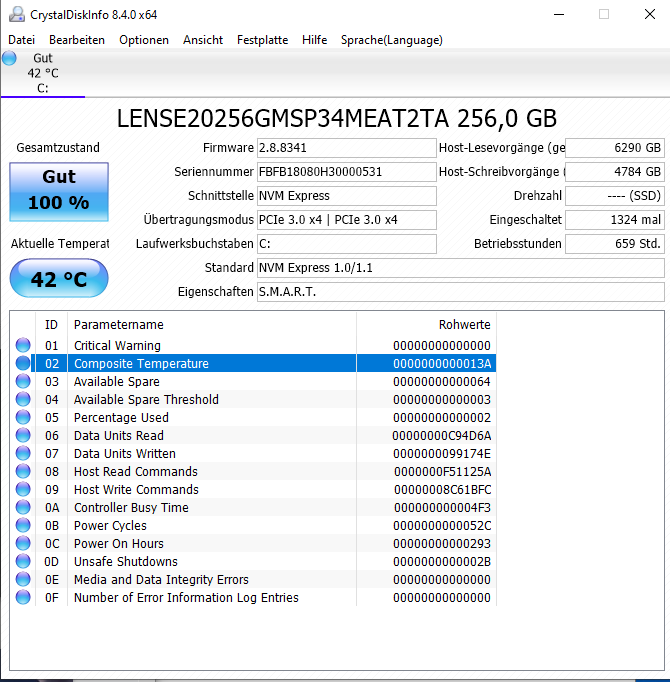Click the 42 °C temperature button
Image resolution: width=670 pixels, height=682 pixels.
[x=59, y=278]
